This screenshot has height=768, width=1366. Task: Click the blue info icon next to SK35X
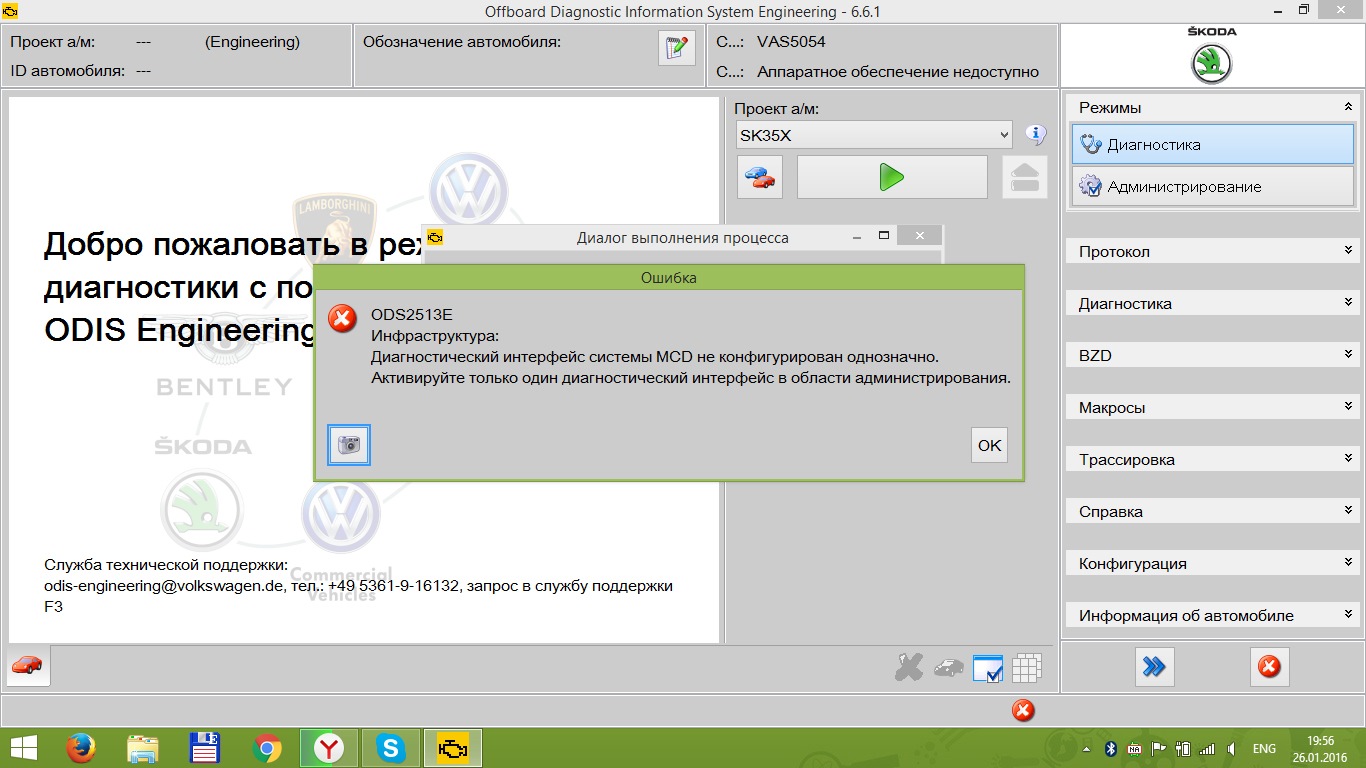click(1036, 134)
